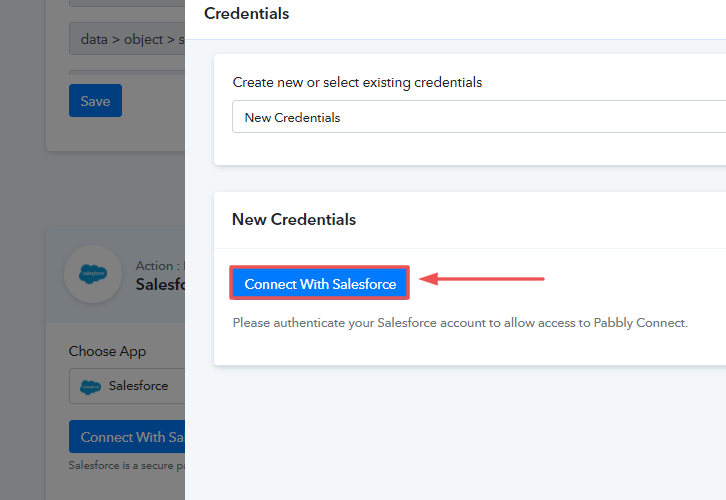Click the large round Salesforce cloud logo
The width and height of the screenshot is (726, 500).
tap(93, 274)
